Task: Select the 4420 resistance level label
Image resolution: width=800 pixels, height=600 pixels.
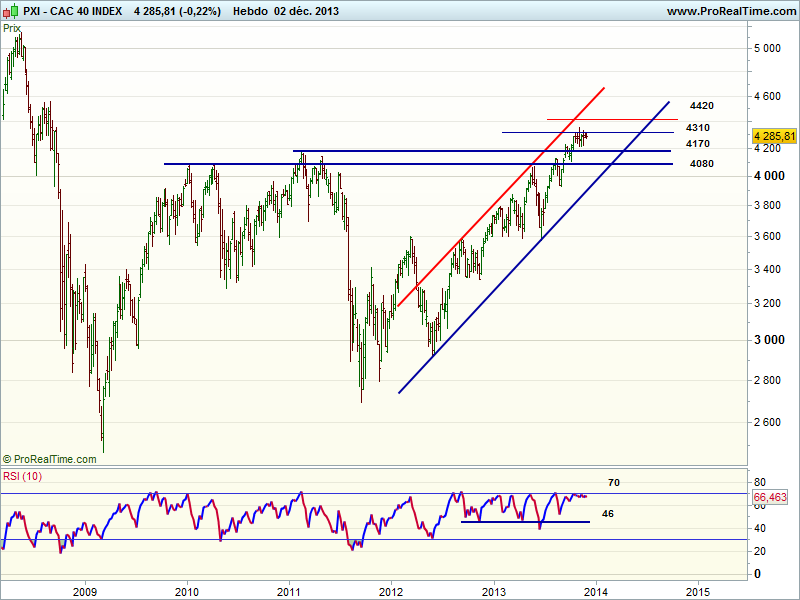Action: point(701,106)
